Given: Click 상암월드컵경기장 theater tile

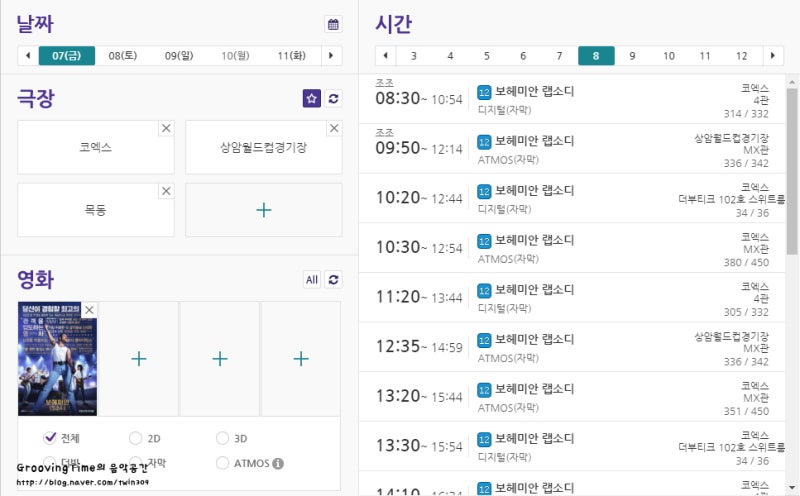Looking at the screenshot, I should [264, 147].
